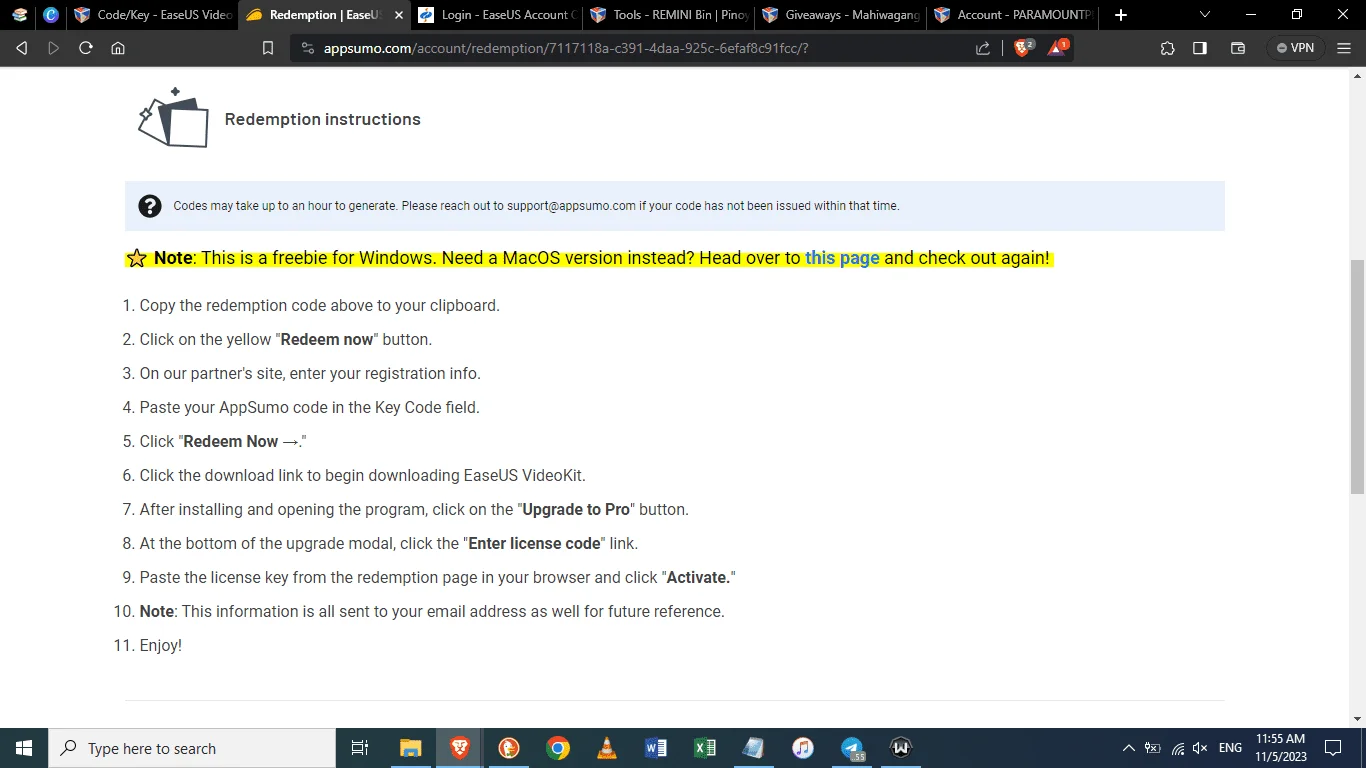The width and height of the screenshot is (1366, 768).
Task: Click the page vertical scrollbar thumb
Action: (1357, 375)
